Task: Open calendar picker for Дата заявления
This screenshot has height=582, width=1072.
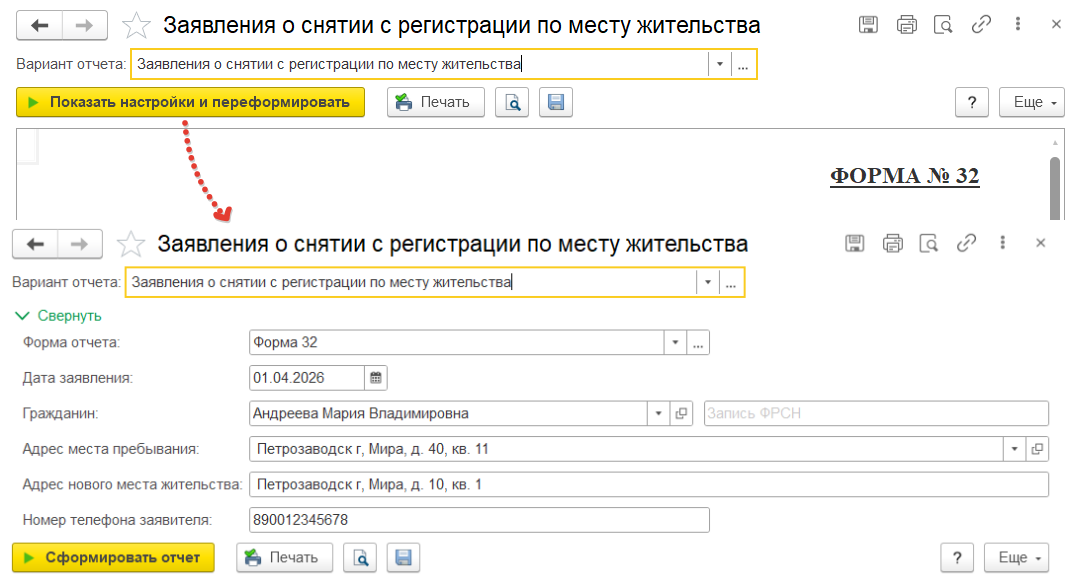Action: 376,378
